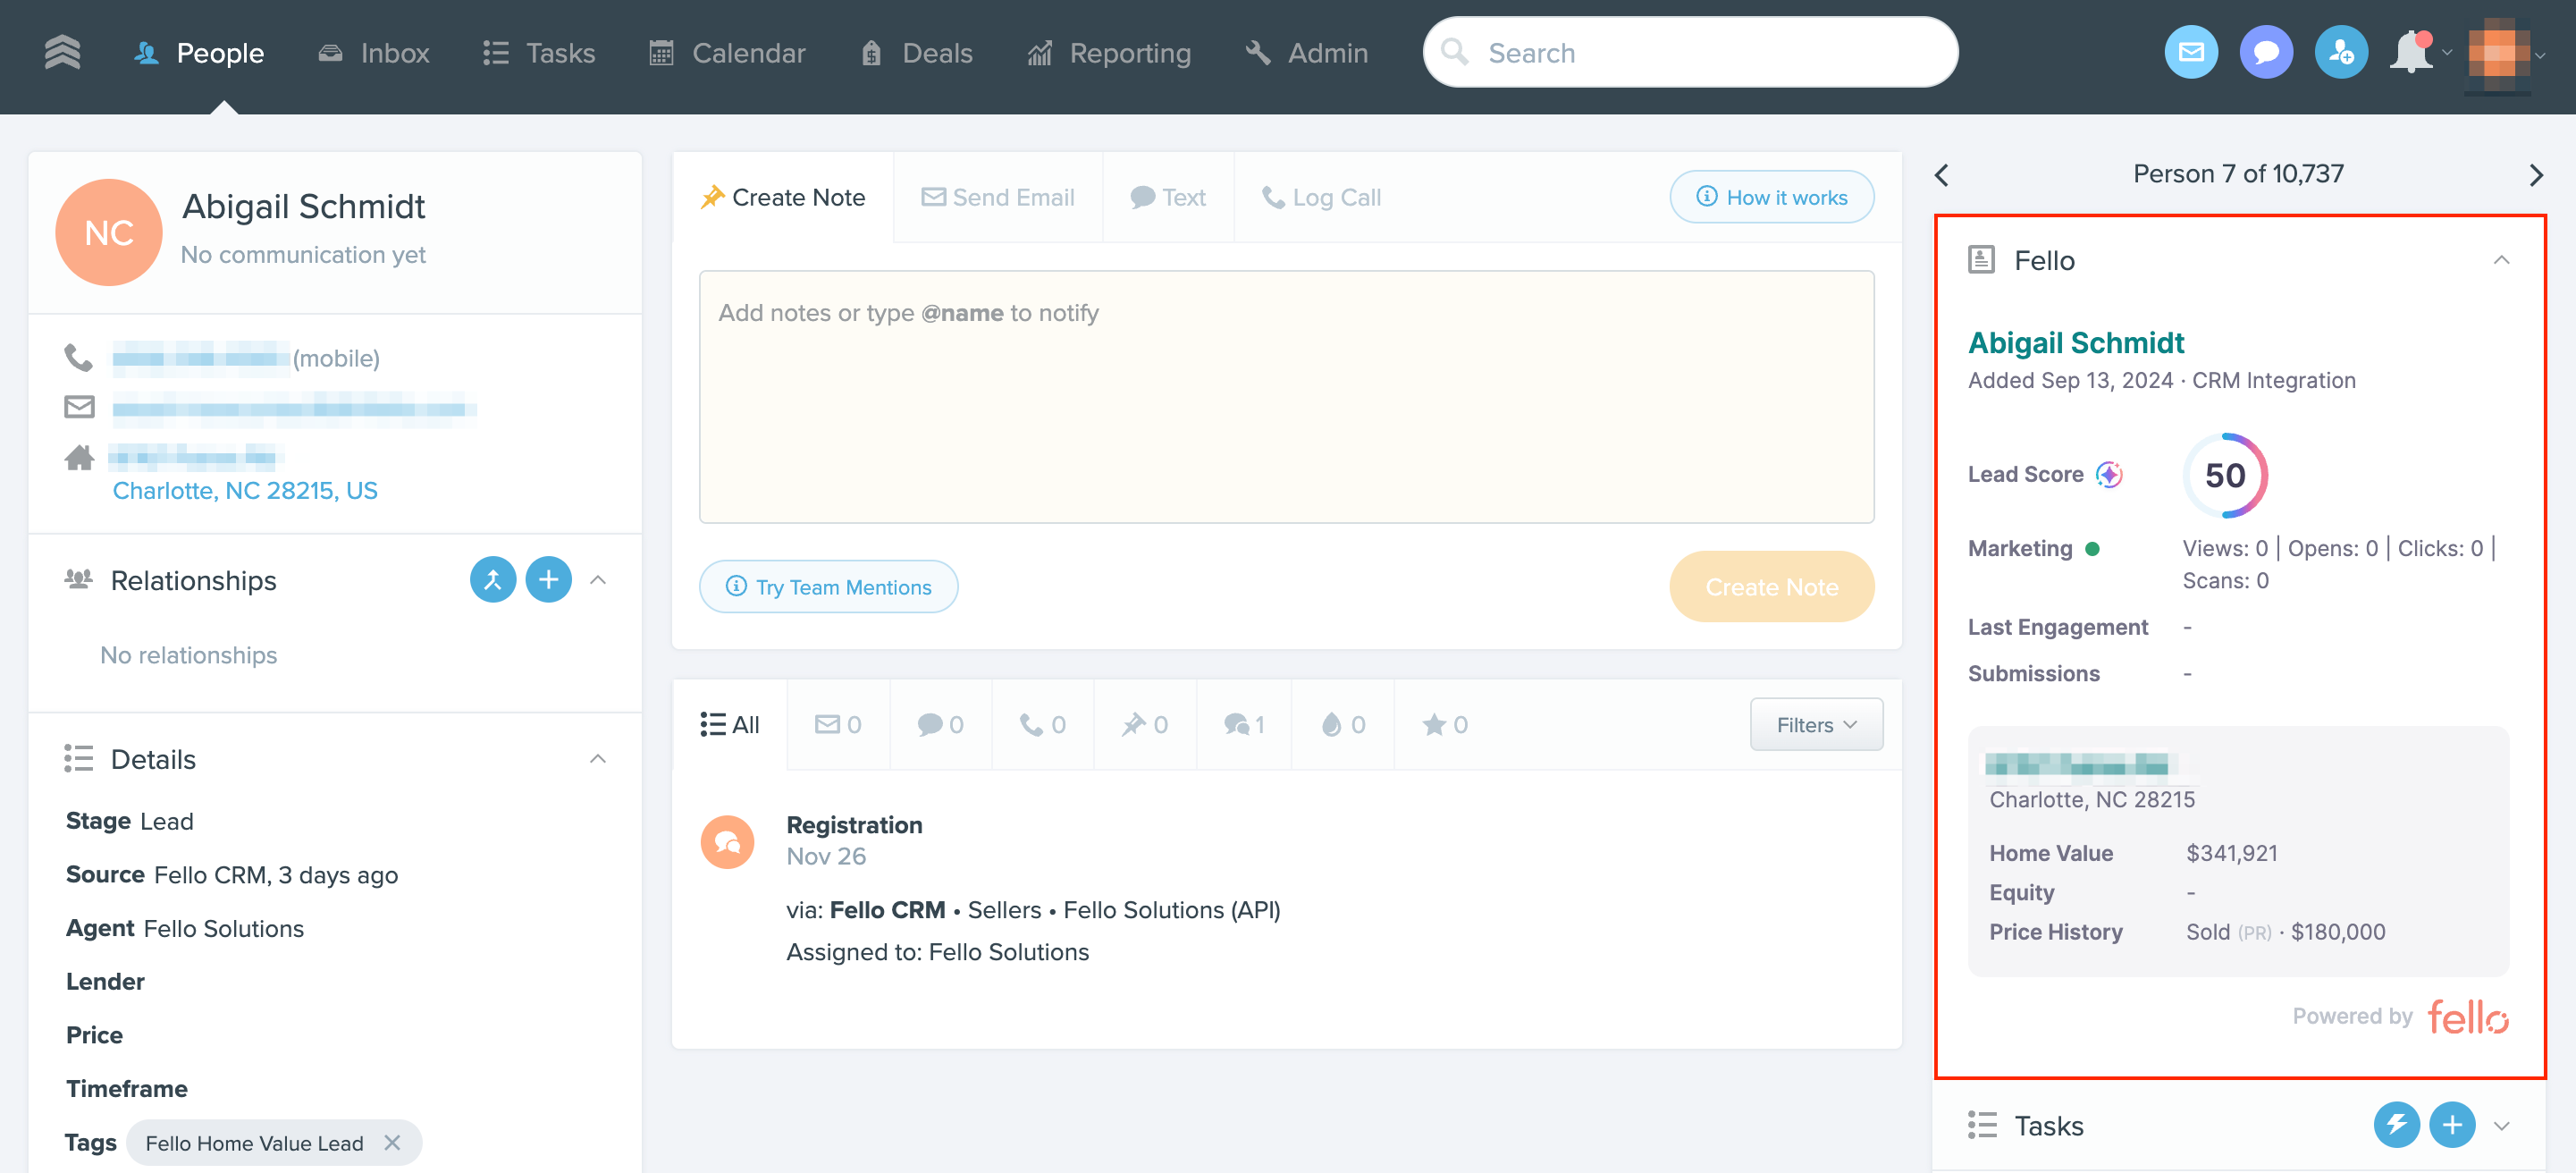
Task: Switch to the Send Email tab
Action: click(998, 197)
